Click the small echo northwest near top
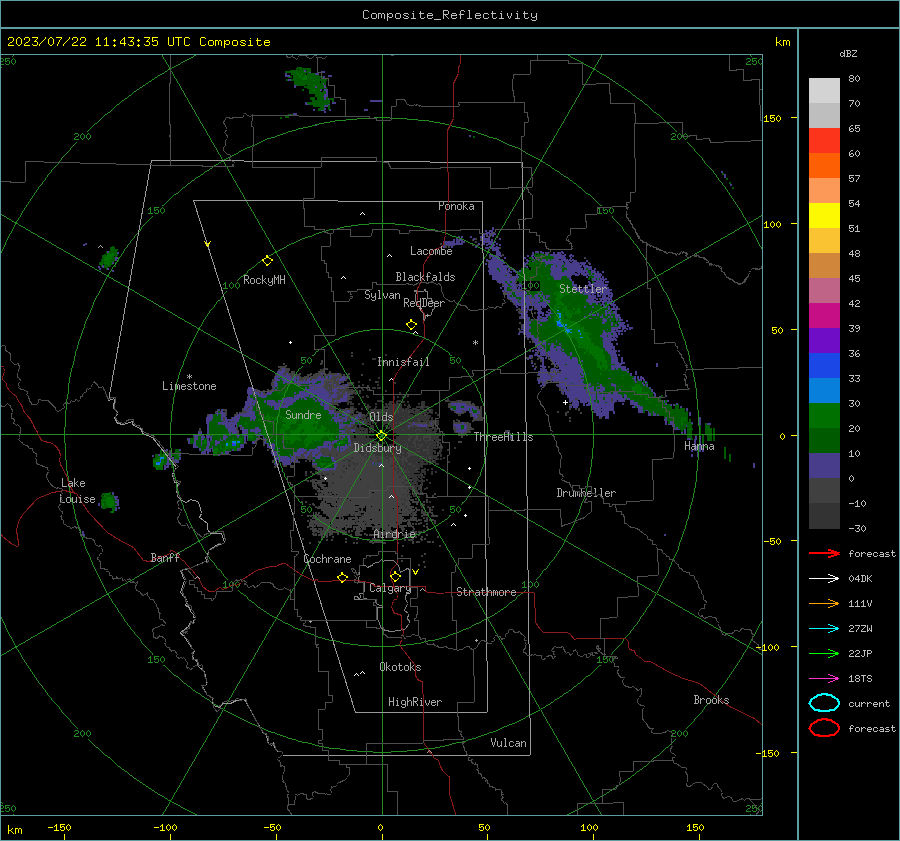The width and height of the screenshot is (900, 841). point(310,88)
